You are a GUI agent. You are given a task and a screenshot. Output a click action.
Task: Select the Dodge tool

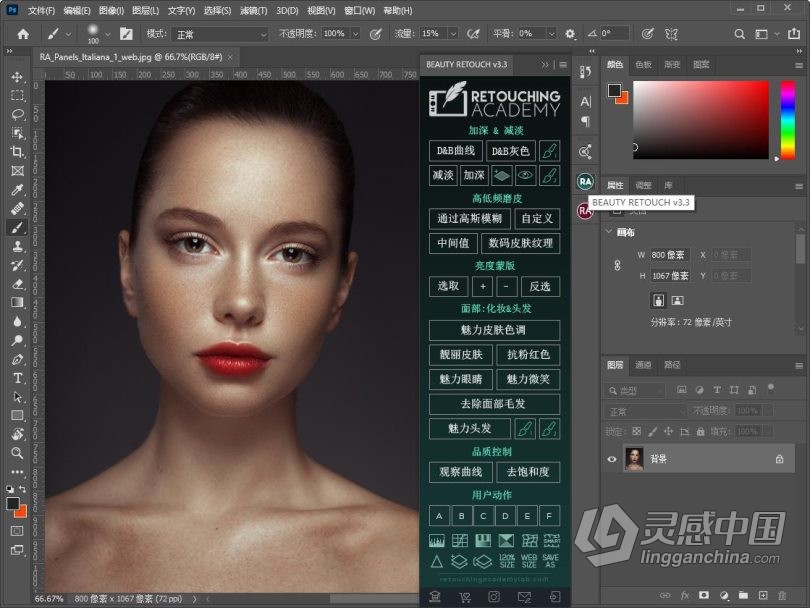[17, 340]
